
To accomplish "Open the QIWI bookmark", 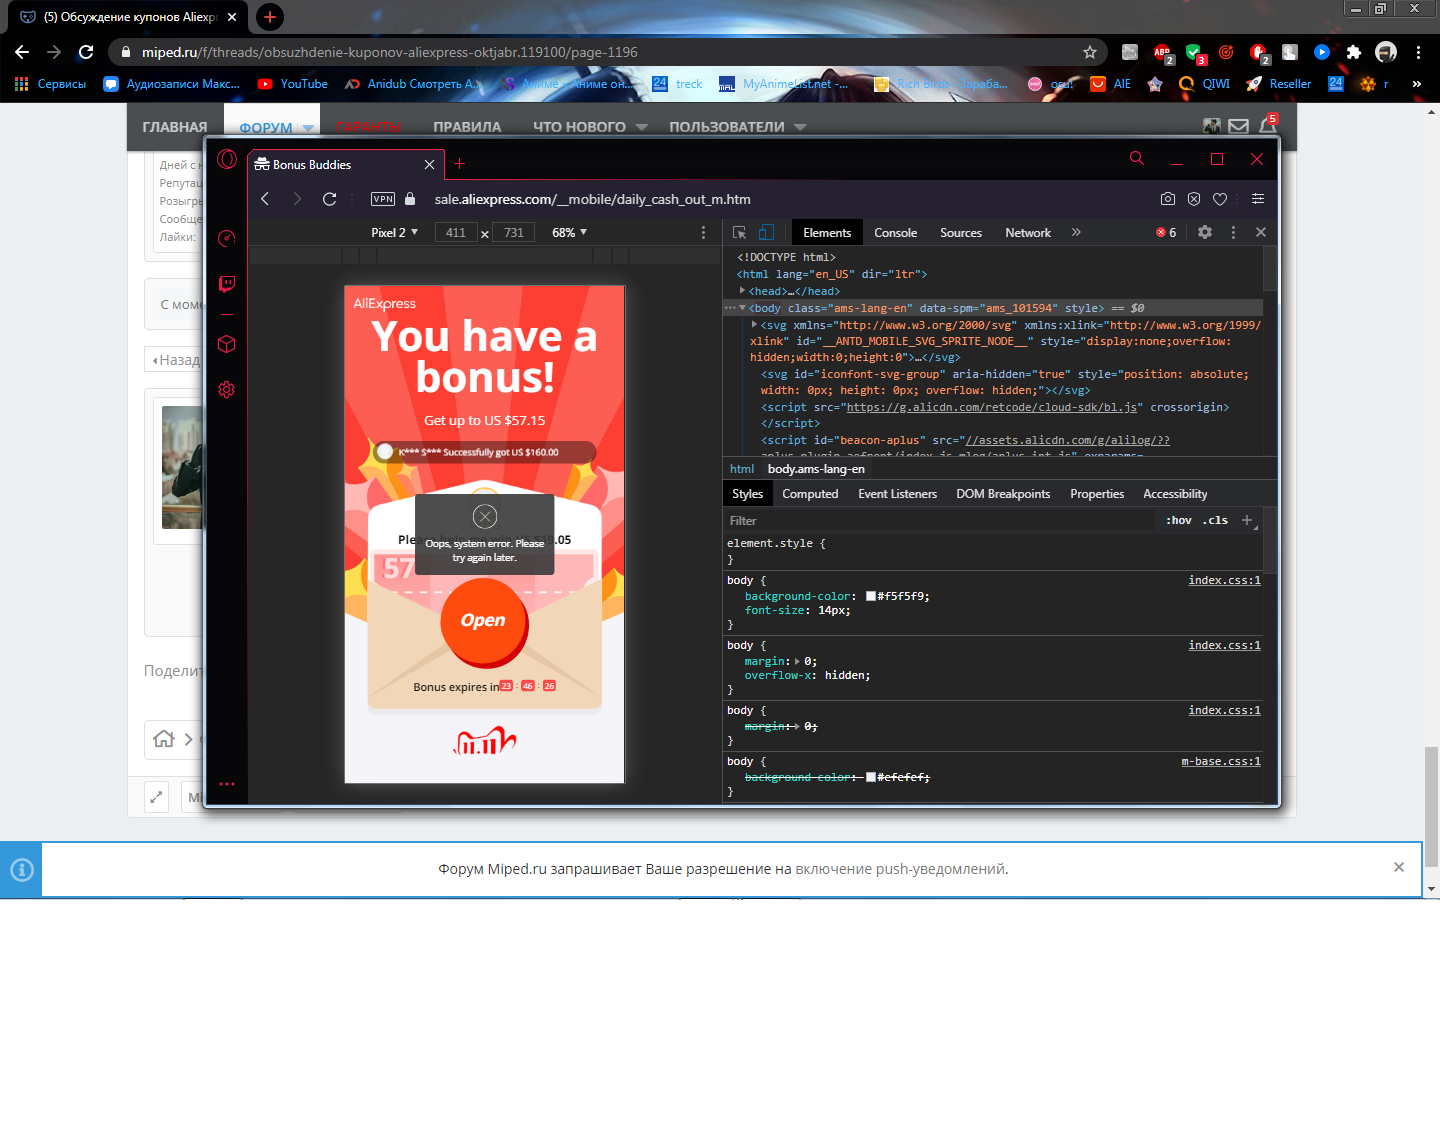I will (1205, 84).
